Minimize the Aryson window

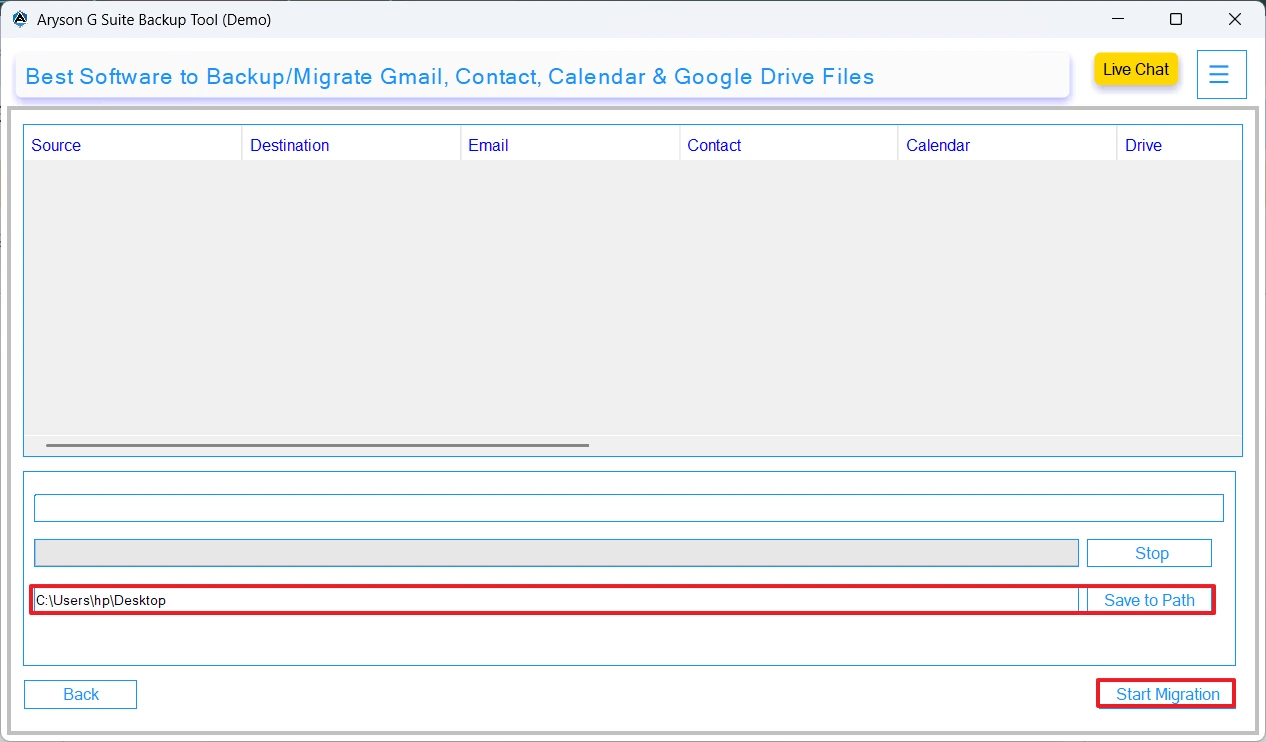(1116, 19)
